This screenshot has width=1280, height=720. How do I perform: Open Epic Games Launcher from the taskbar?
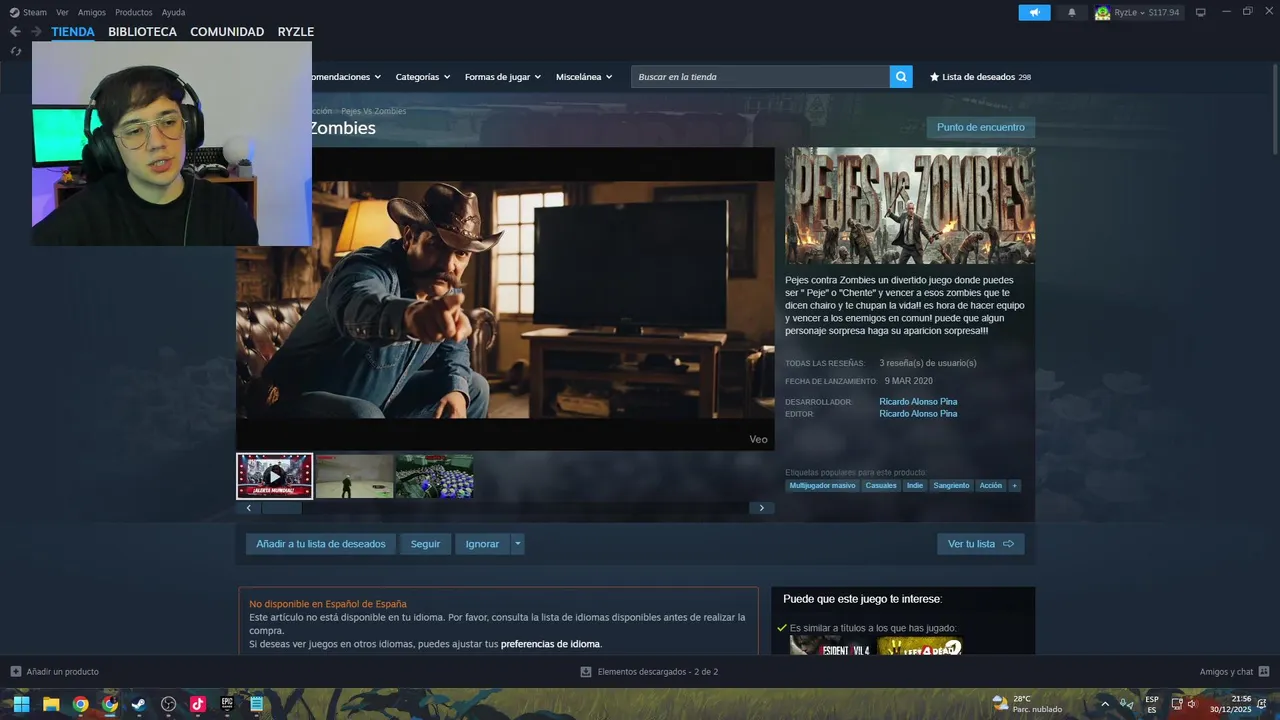point(227,704)
